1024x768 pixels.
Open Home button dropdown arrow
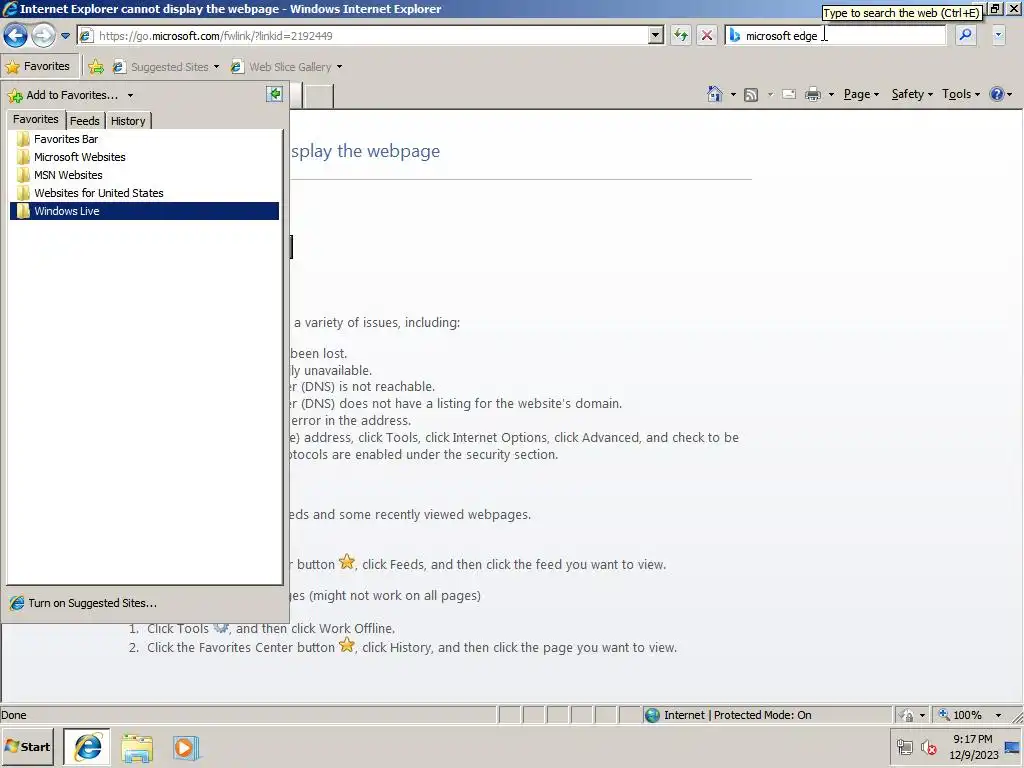[733, 95]
